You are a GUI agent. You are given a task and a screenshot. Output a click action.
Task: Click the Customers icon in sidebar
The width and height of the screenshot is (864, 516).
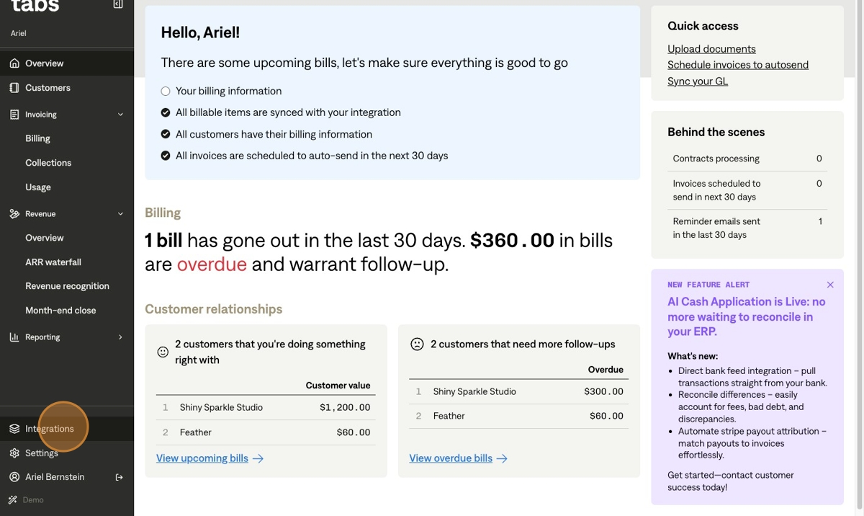coord(14,88)
